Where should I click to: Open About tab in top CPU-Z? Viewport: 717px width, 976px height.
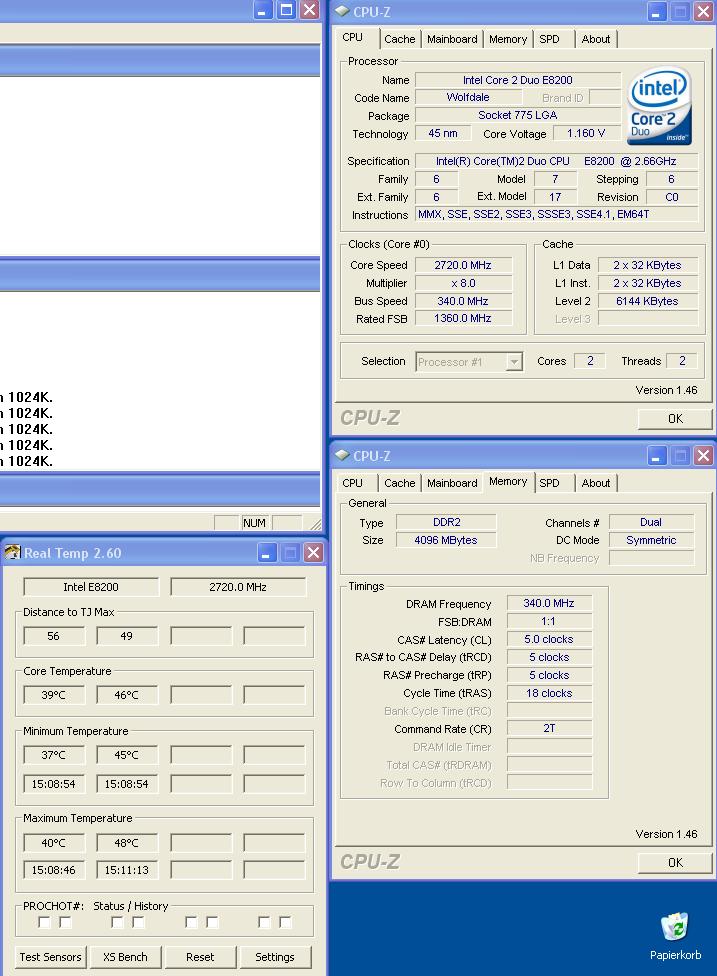(596, 39)
